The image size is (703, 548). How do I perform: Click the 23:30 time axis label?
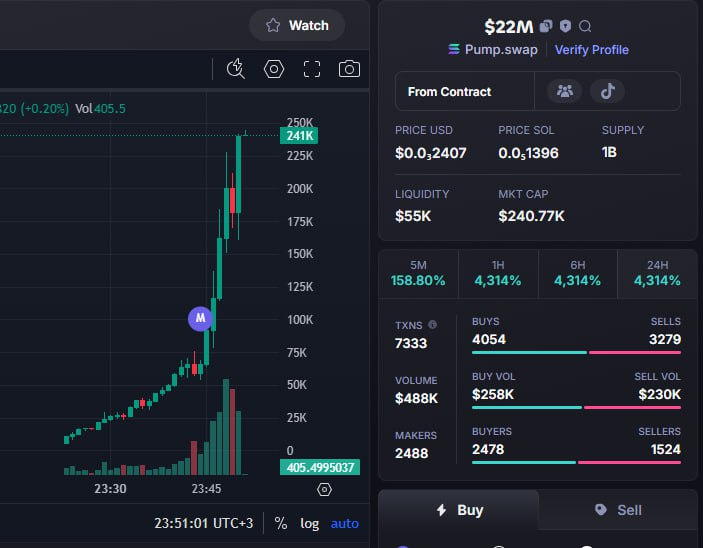pyautogui.click(x=110, y=488)
